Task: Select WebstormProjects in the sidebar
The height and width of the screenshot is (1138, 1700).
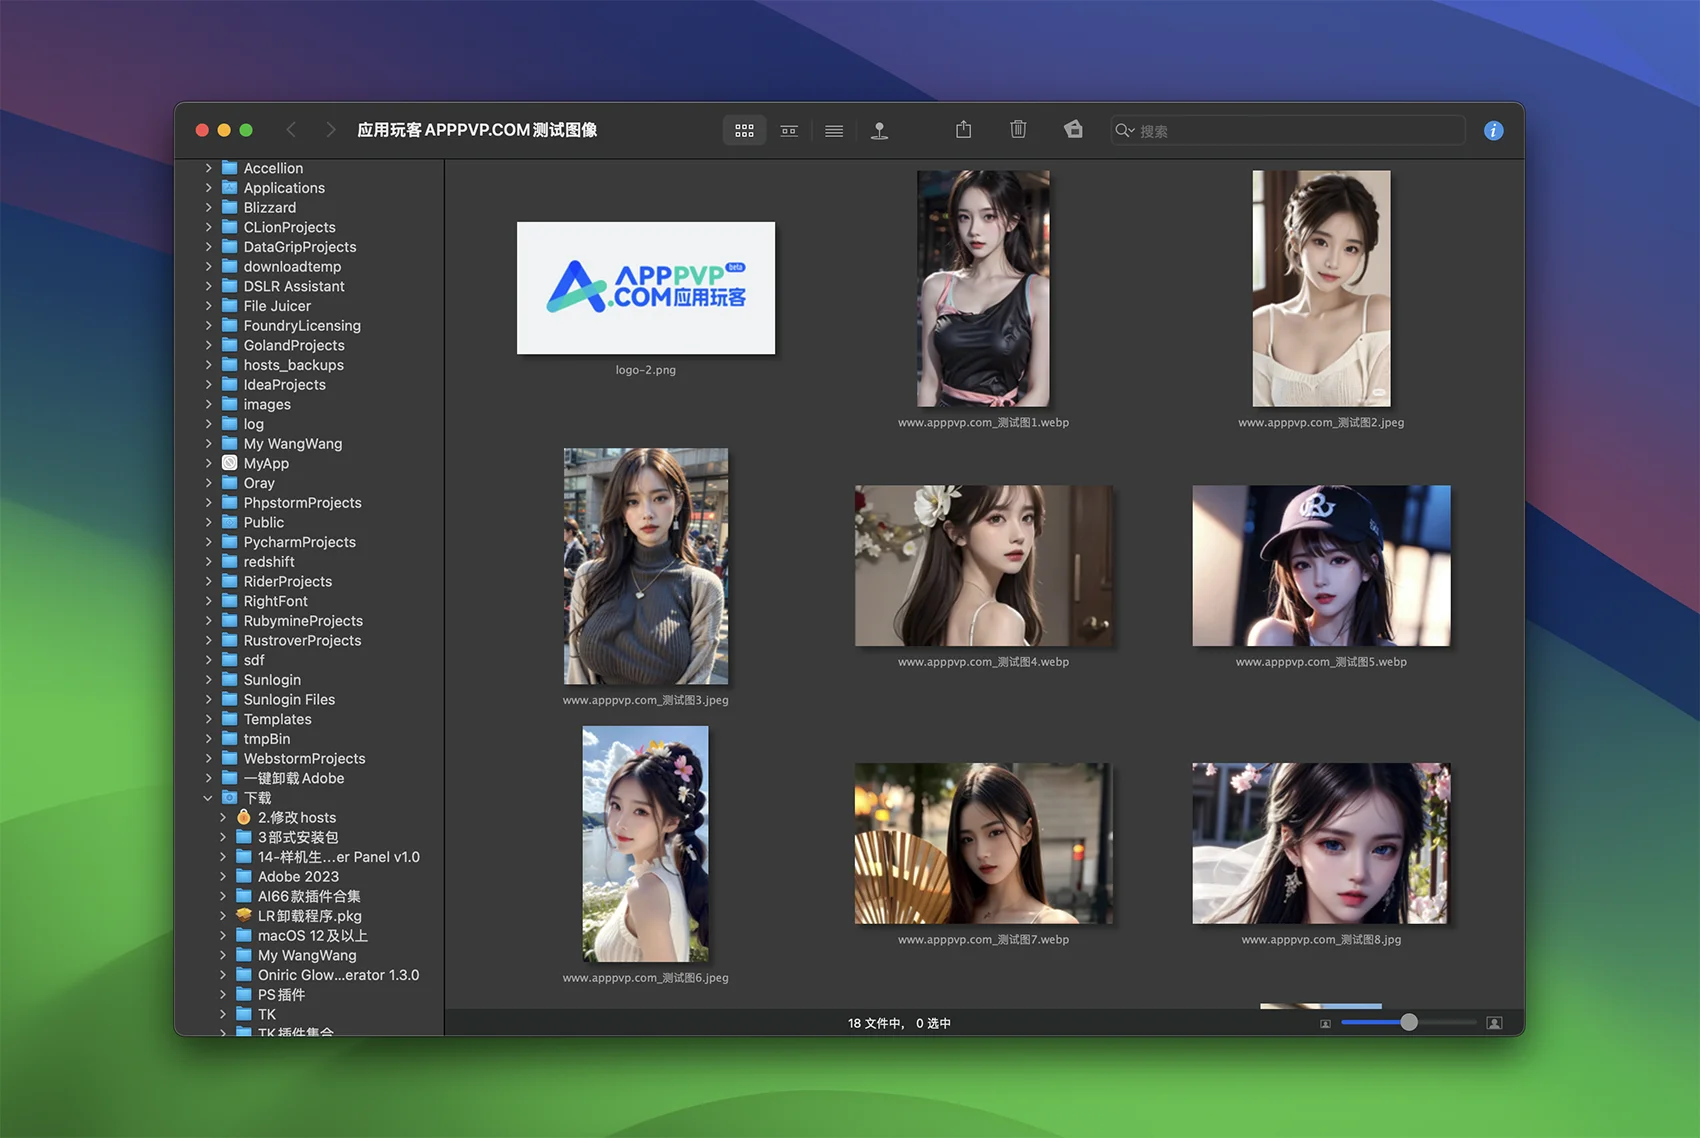Action: [x=305, y=759]
